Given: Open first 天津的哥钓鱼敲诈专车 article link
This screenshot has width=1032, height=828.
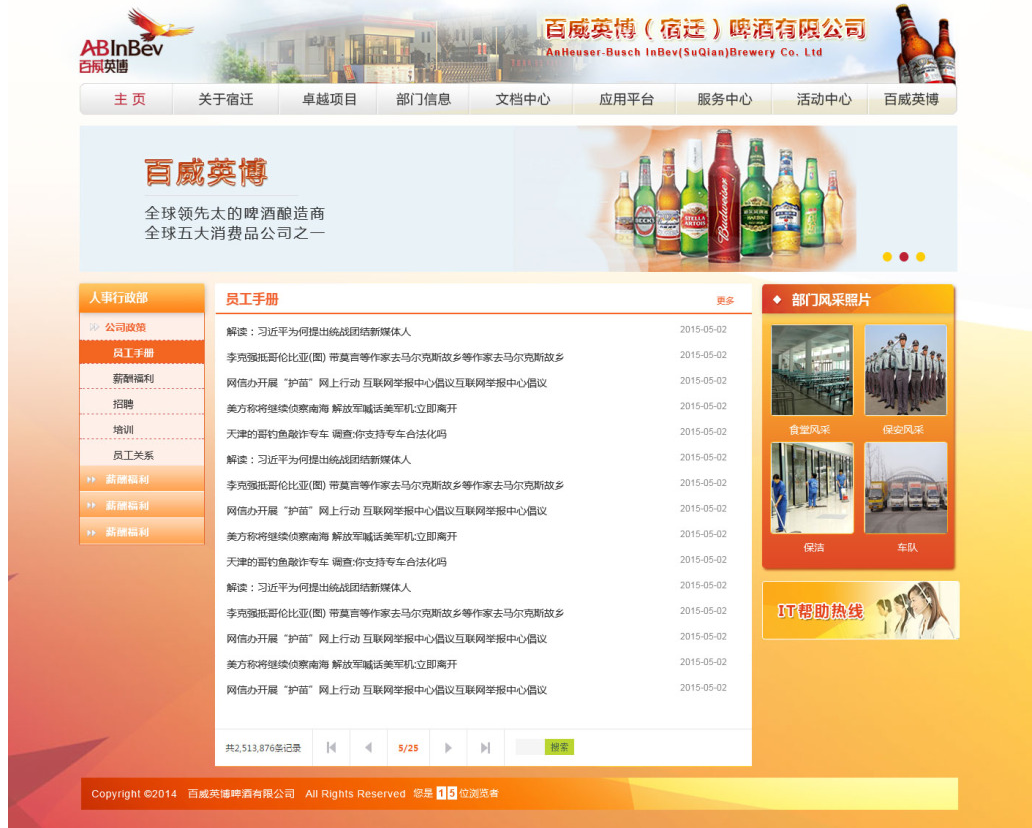Looking at the screenshot, I should click(x=336, y=434).
